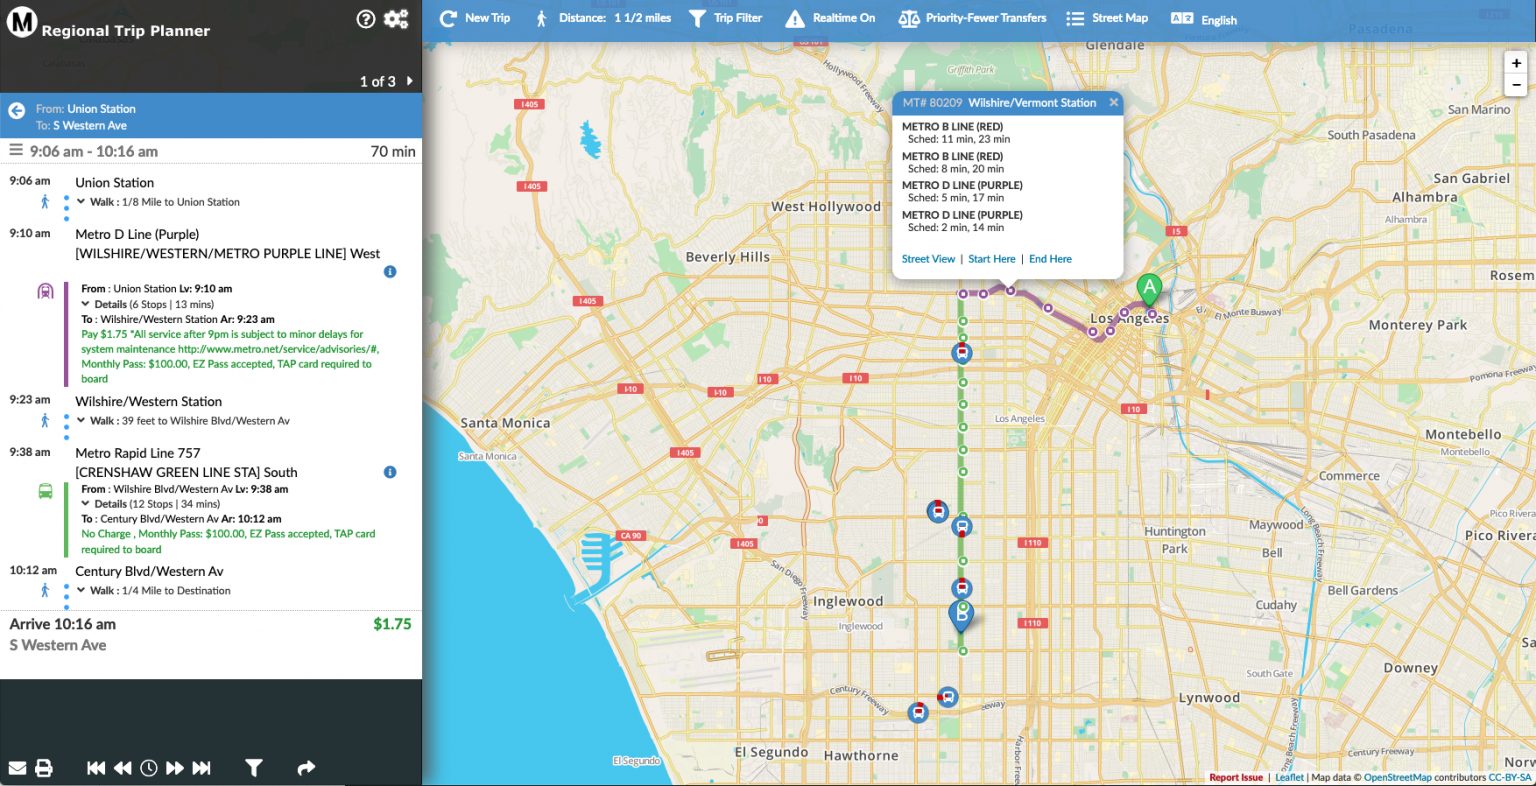Switch the Street Map base layer
This screenshot has width=1536, height=786.
[1074, 17]
